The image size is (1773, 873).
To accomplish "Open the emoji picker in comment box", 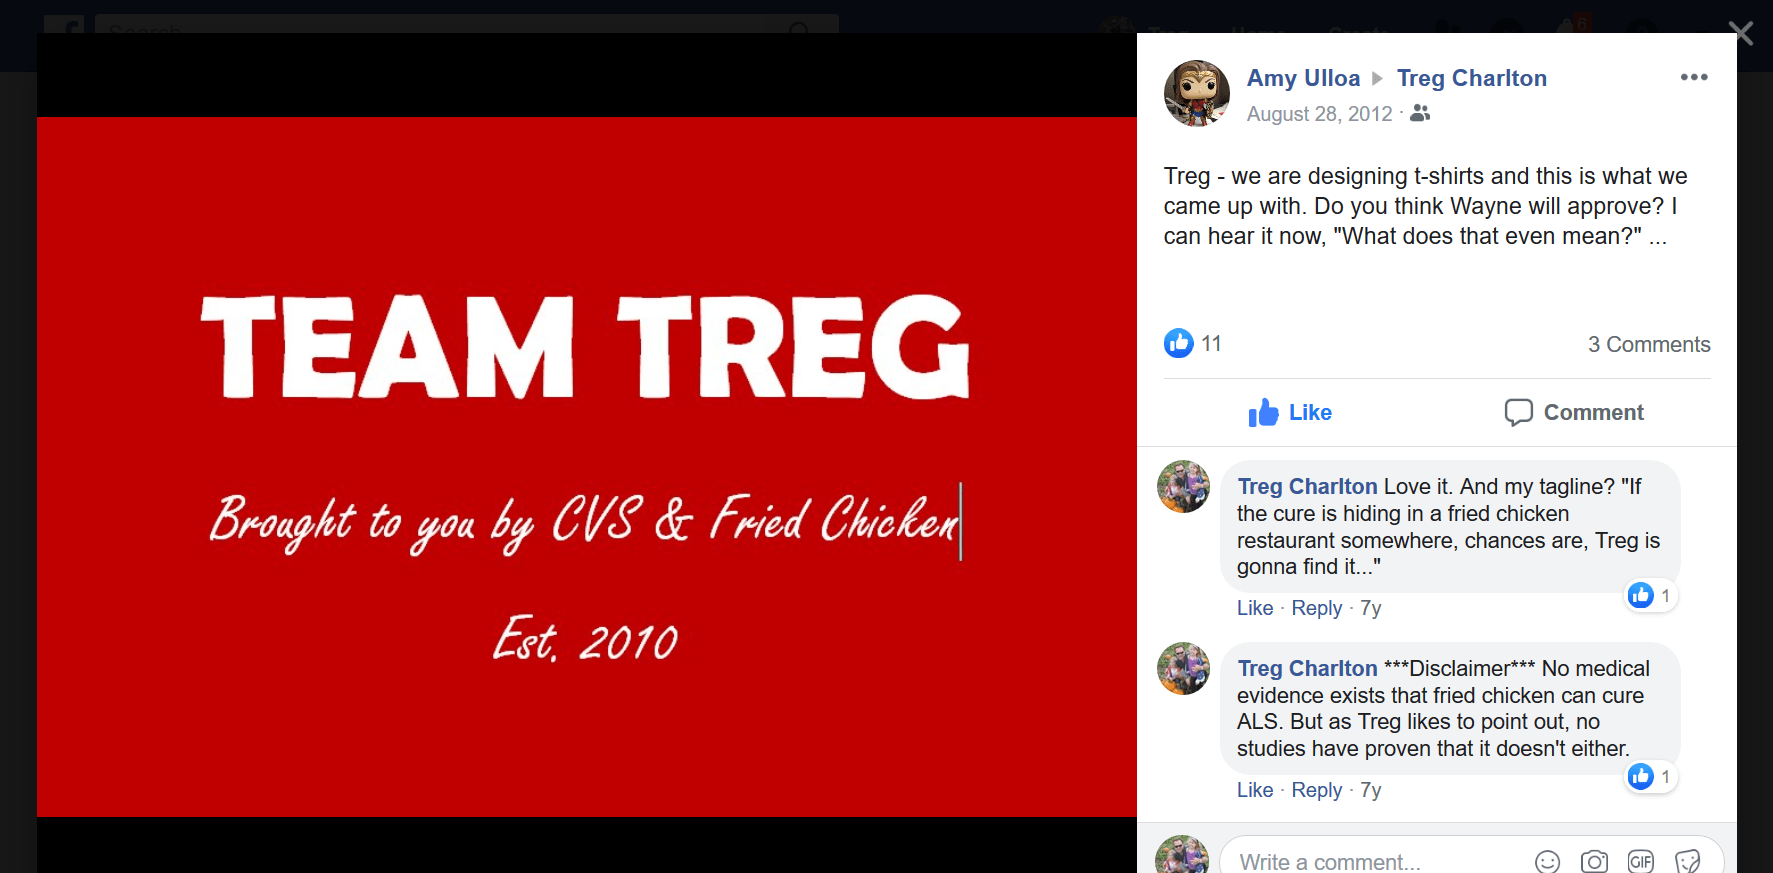I will (1547, 862).
